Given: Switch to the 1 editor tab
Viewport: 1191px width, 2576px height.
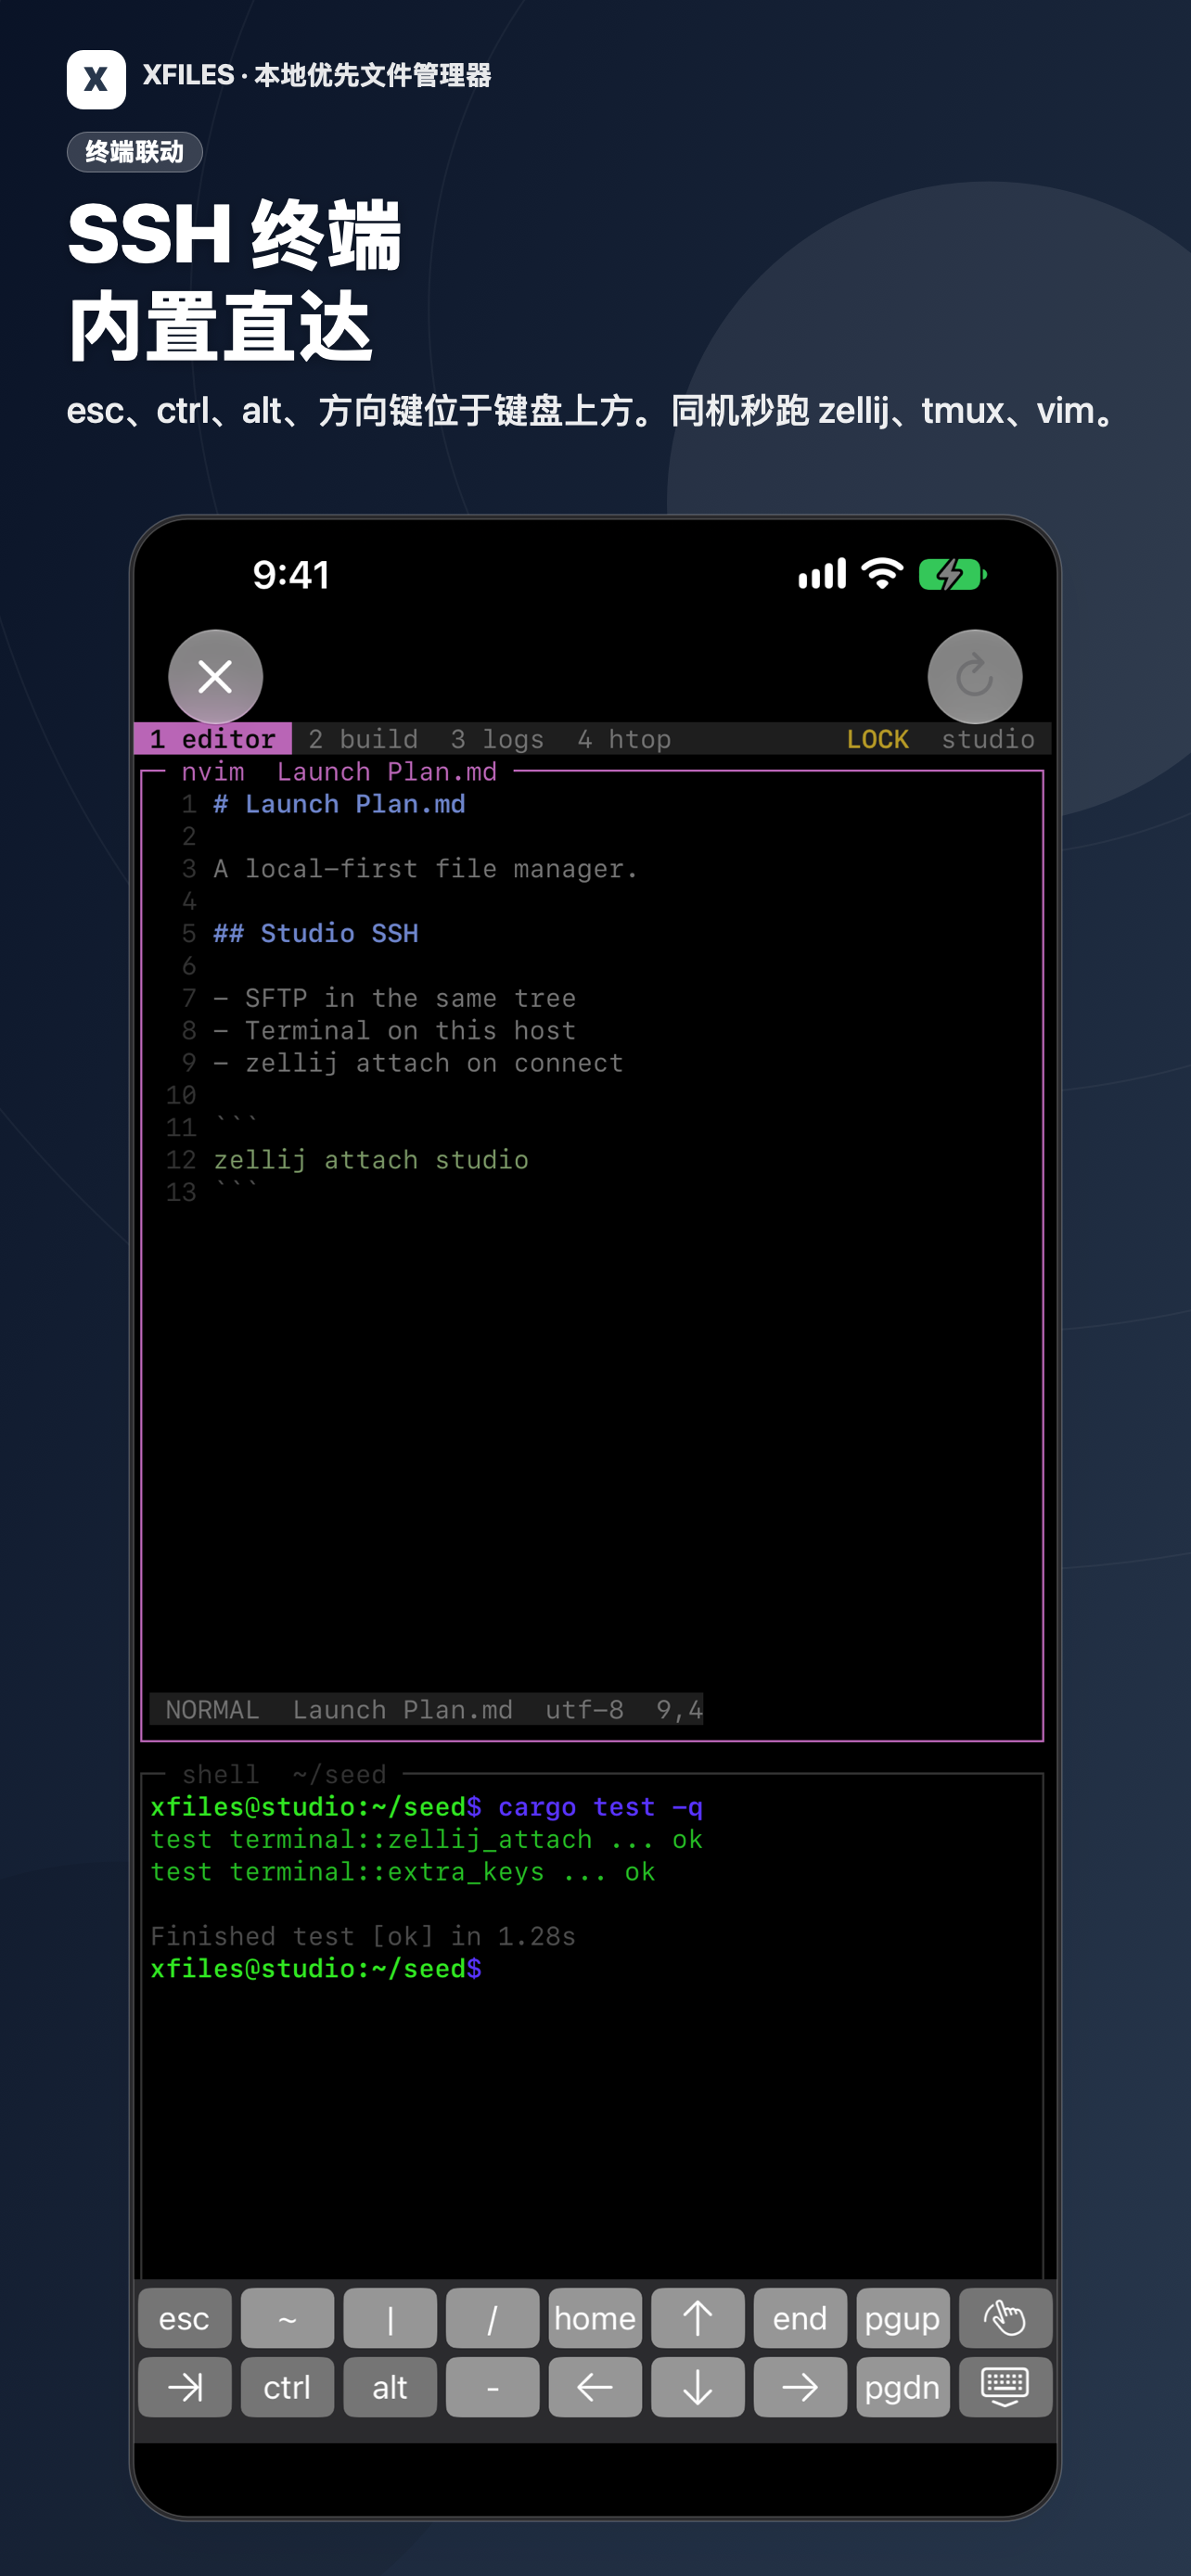Looking at the screenshot, I should [213, 739].
